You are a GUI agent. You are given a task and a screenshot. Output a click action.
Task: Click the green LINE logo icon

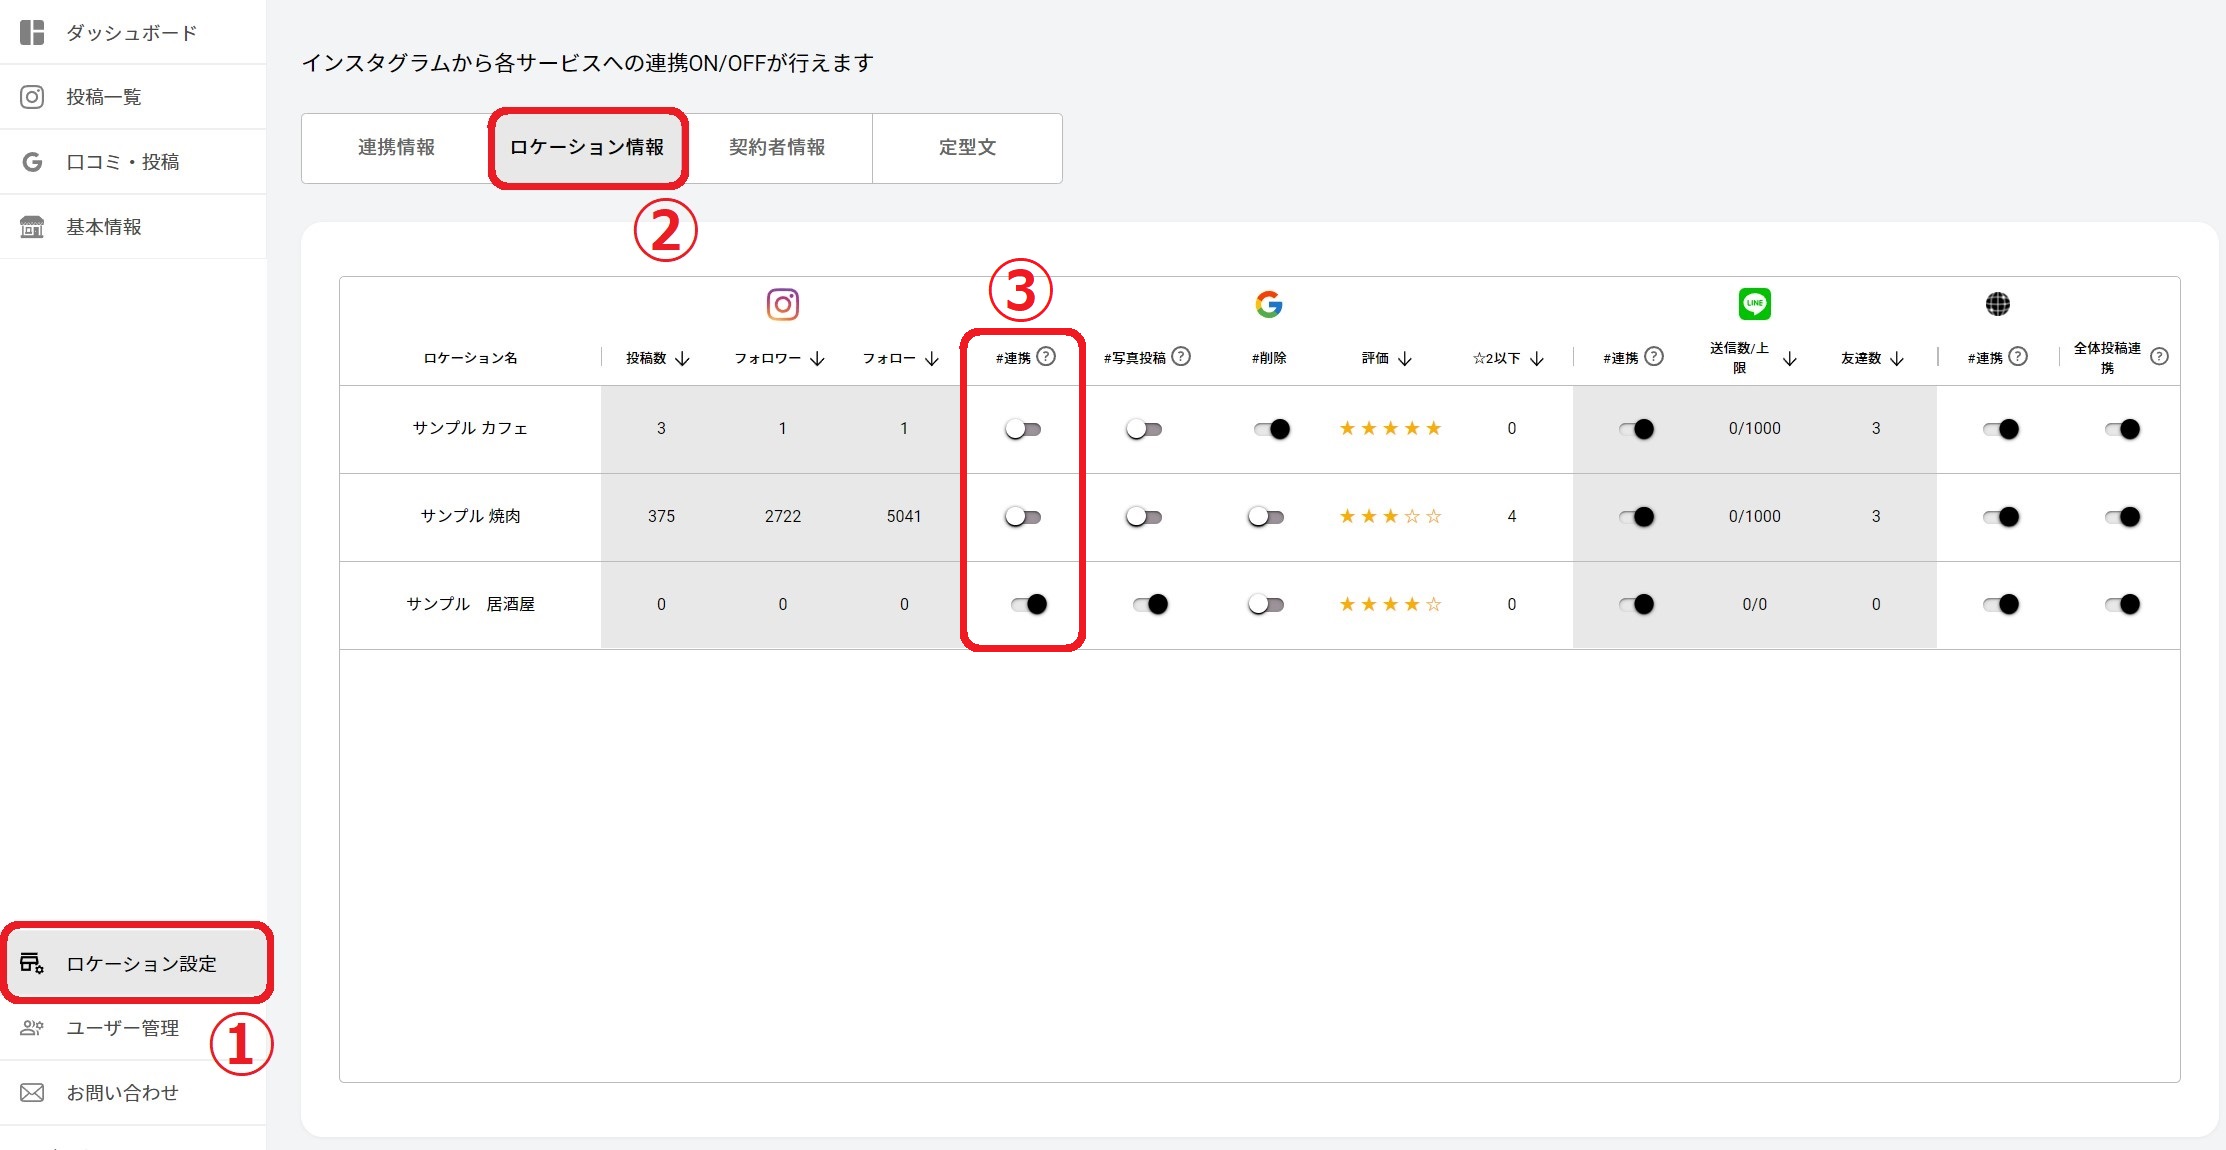pos(1754,303)
